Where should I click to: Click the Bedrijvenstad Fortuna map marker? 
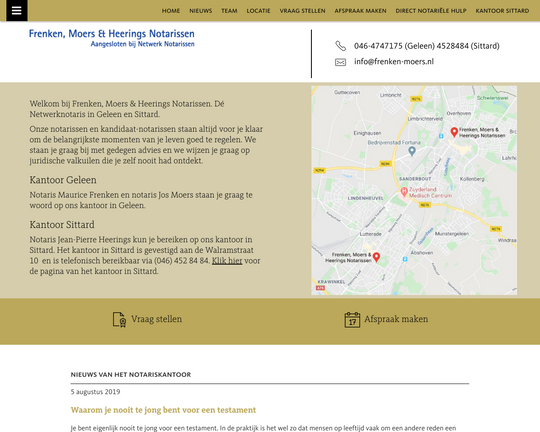pyautogui.click(x=412, y=151)
